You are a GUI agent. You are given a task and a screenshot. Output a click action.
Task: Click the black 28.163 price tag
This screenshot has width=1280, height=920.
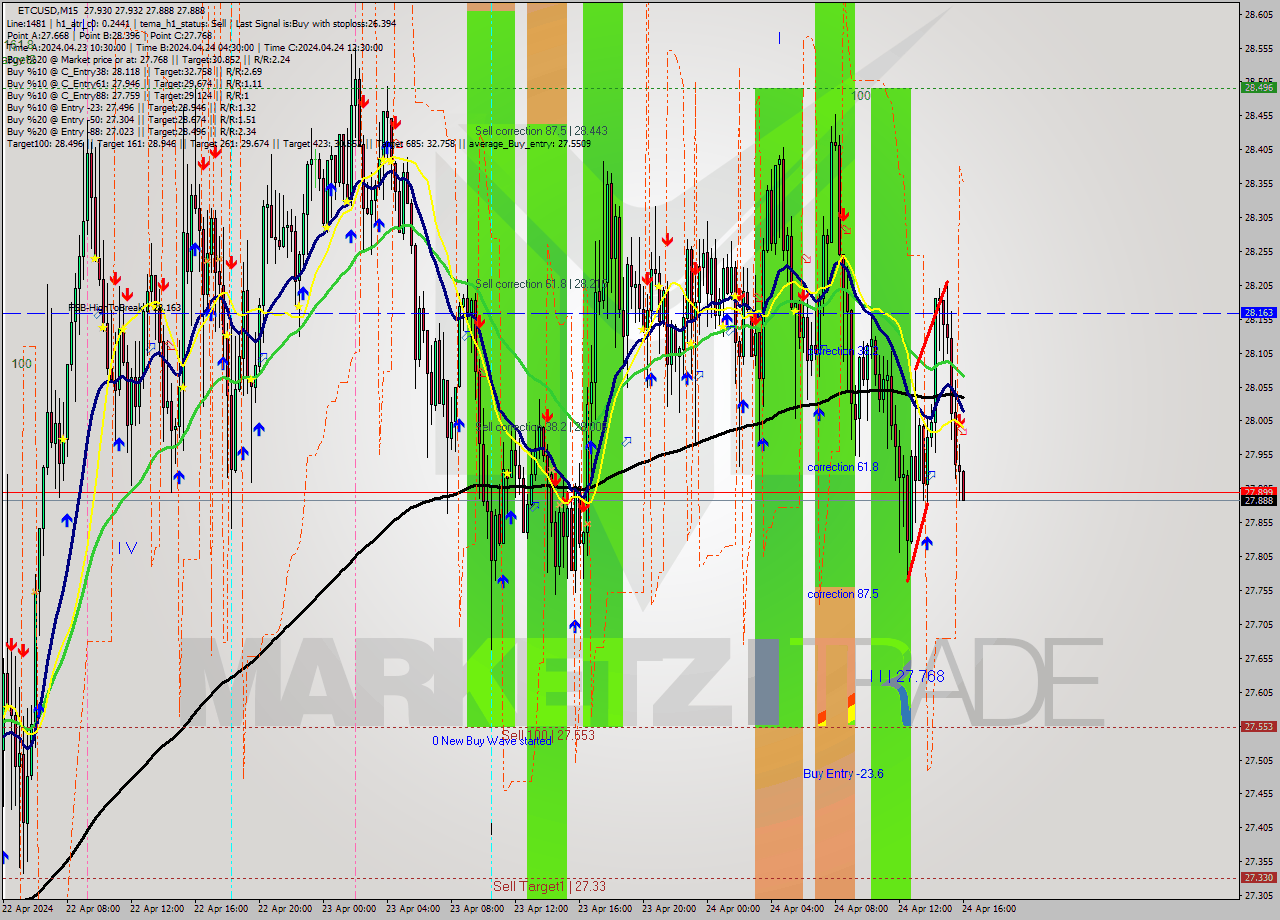[x=1258, y=313]
